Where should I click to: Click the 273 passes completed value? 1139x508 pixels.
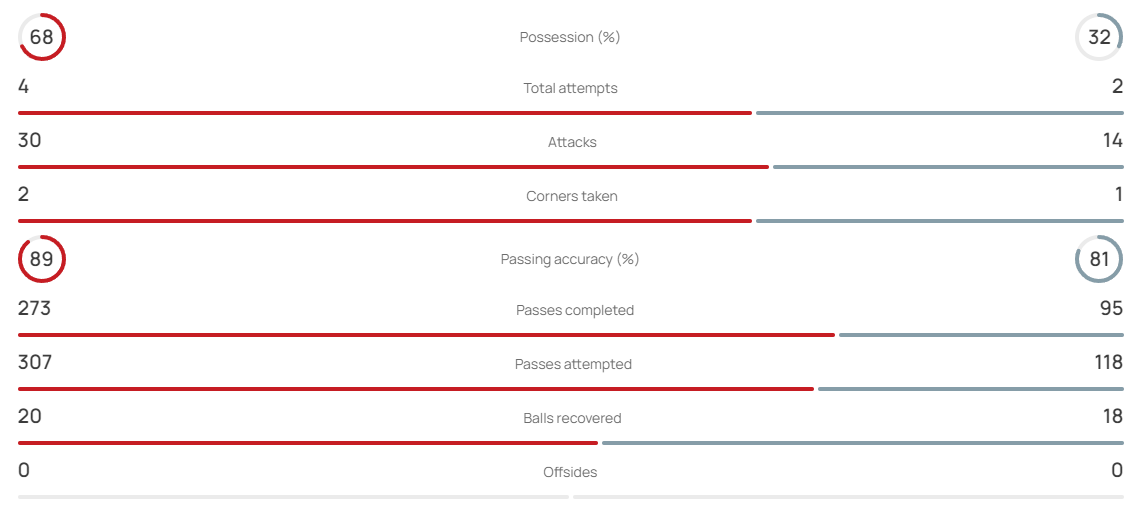(34, 309)
